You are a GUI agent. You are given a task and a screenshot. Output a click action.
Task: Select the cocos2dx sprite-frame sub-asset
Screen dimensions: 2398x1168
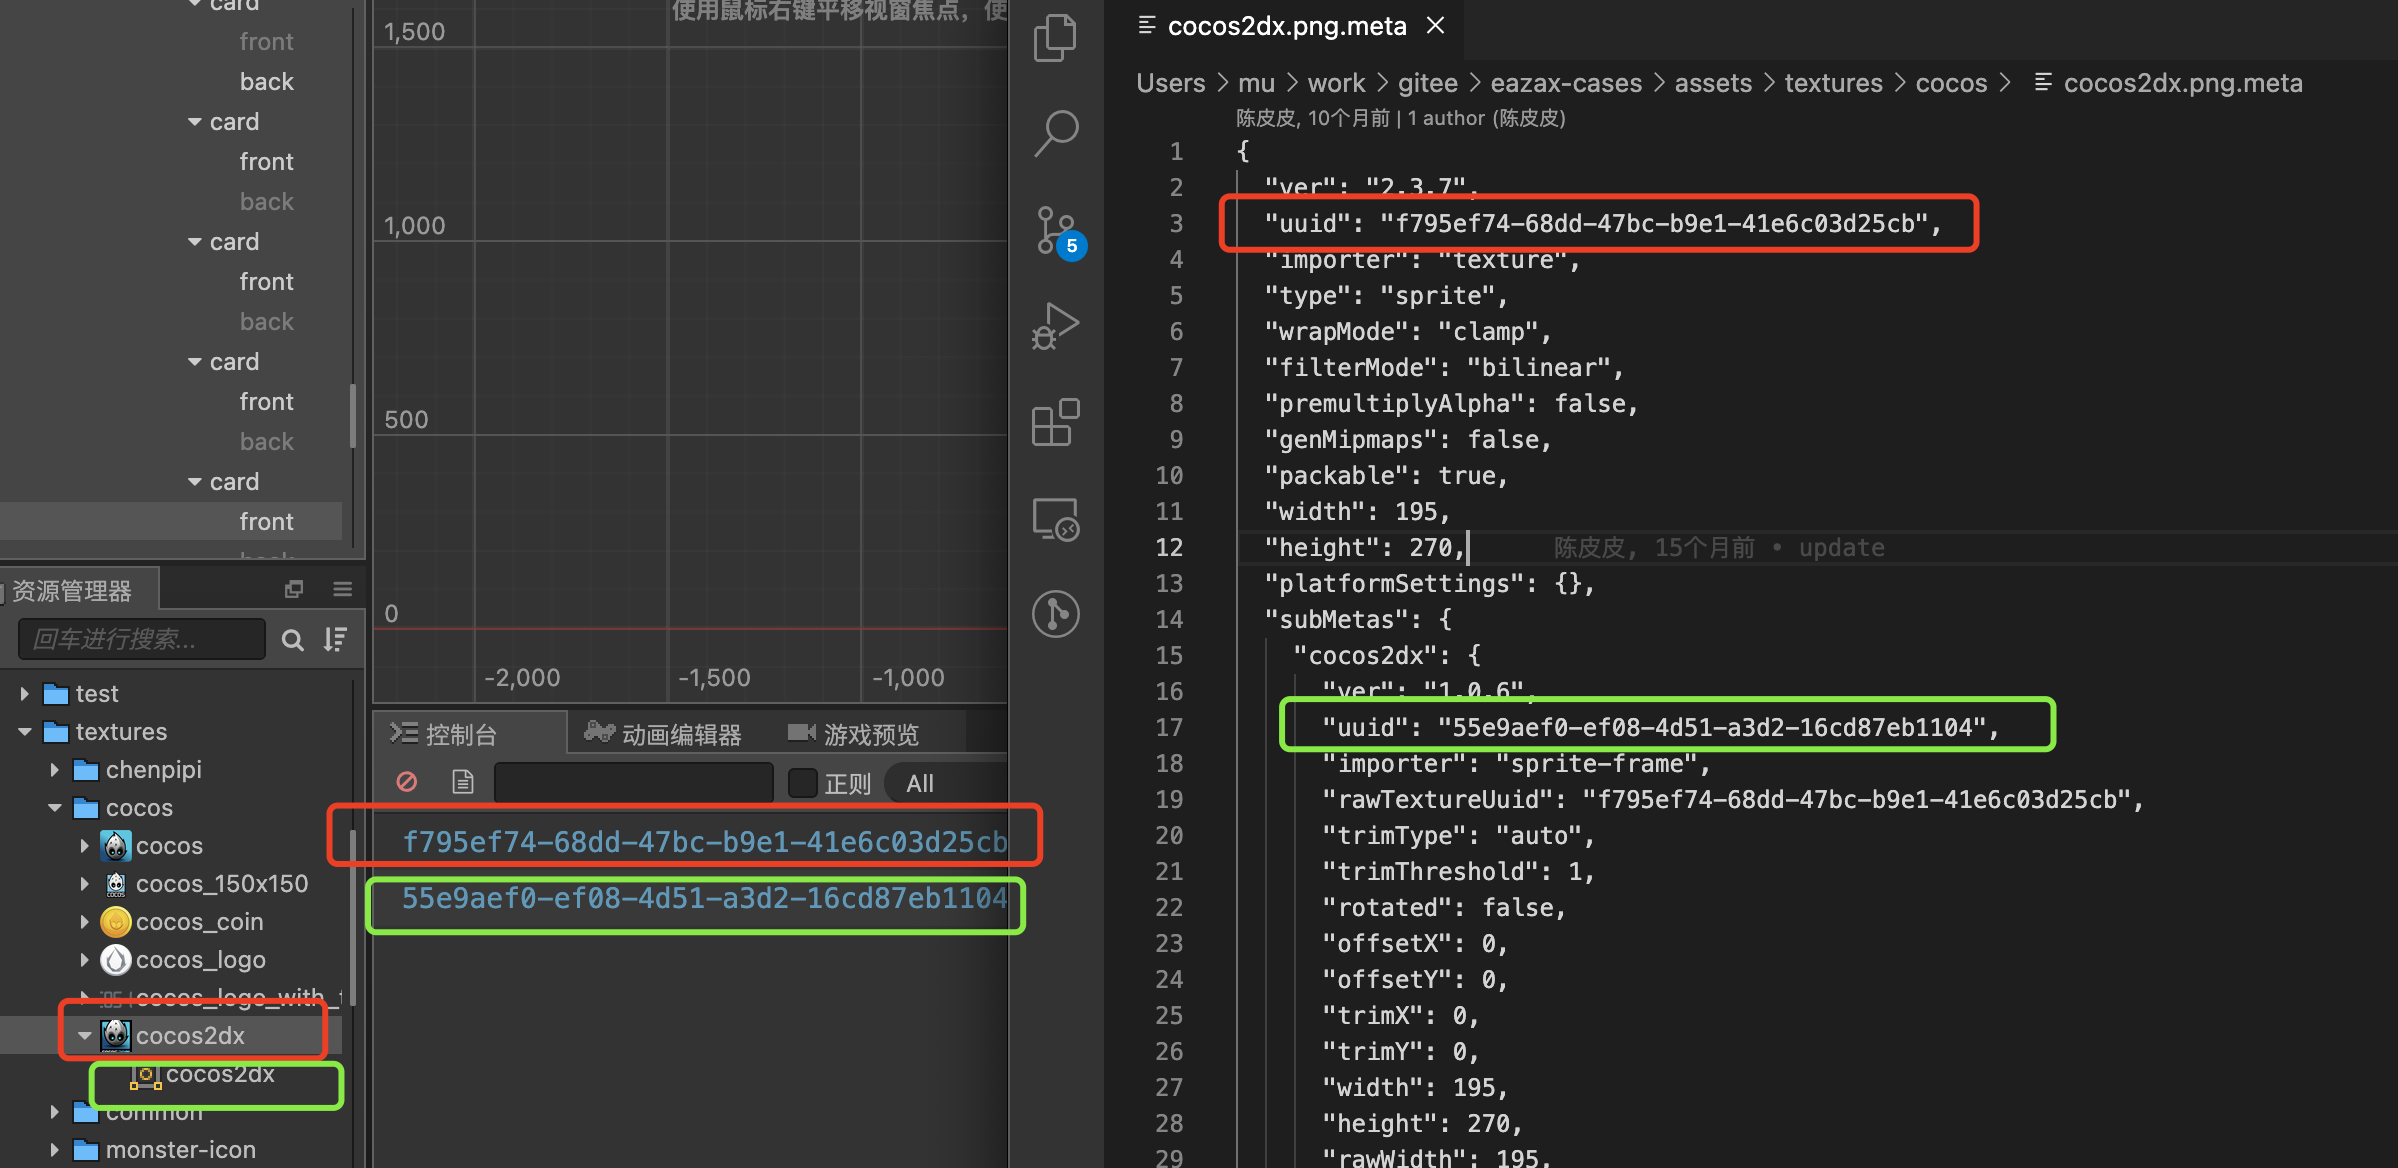pyautogui.click(x=219, y=1075)
